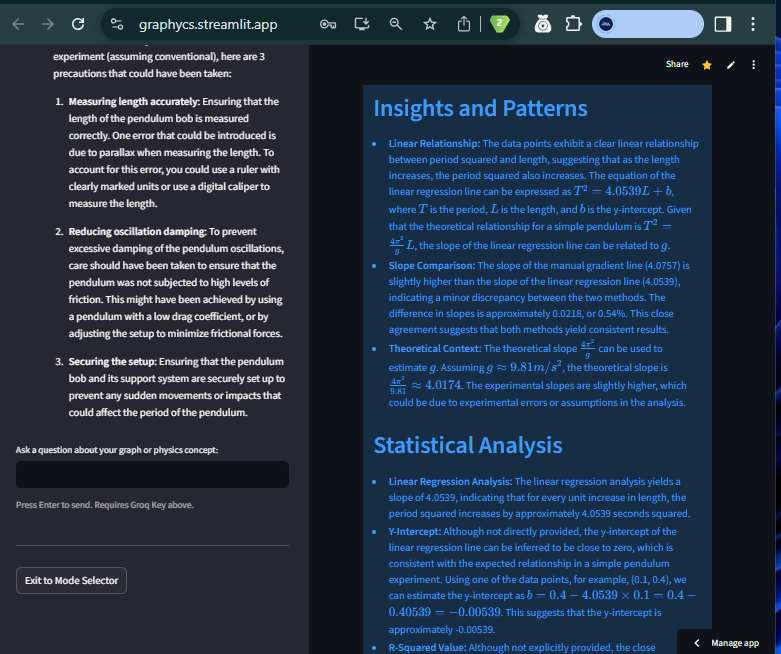The height and width of the screenshot is (654, 781).
Task: Click the Linear Relationship bold label
Action: click(x=434, y=143)
